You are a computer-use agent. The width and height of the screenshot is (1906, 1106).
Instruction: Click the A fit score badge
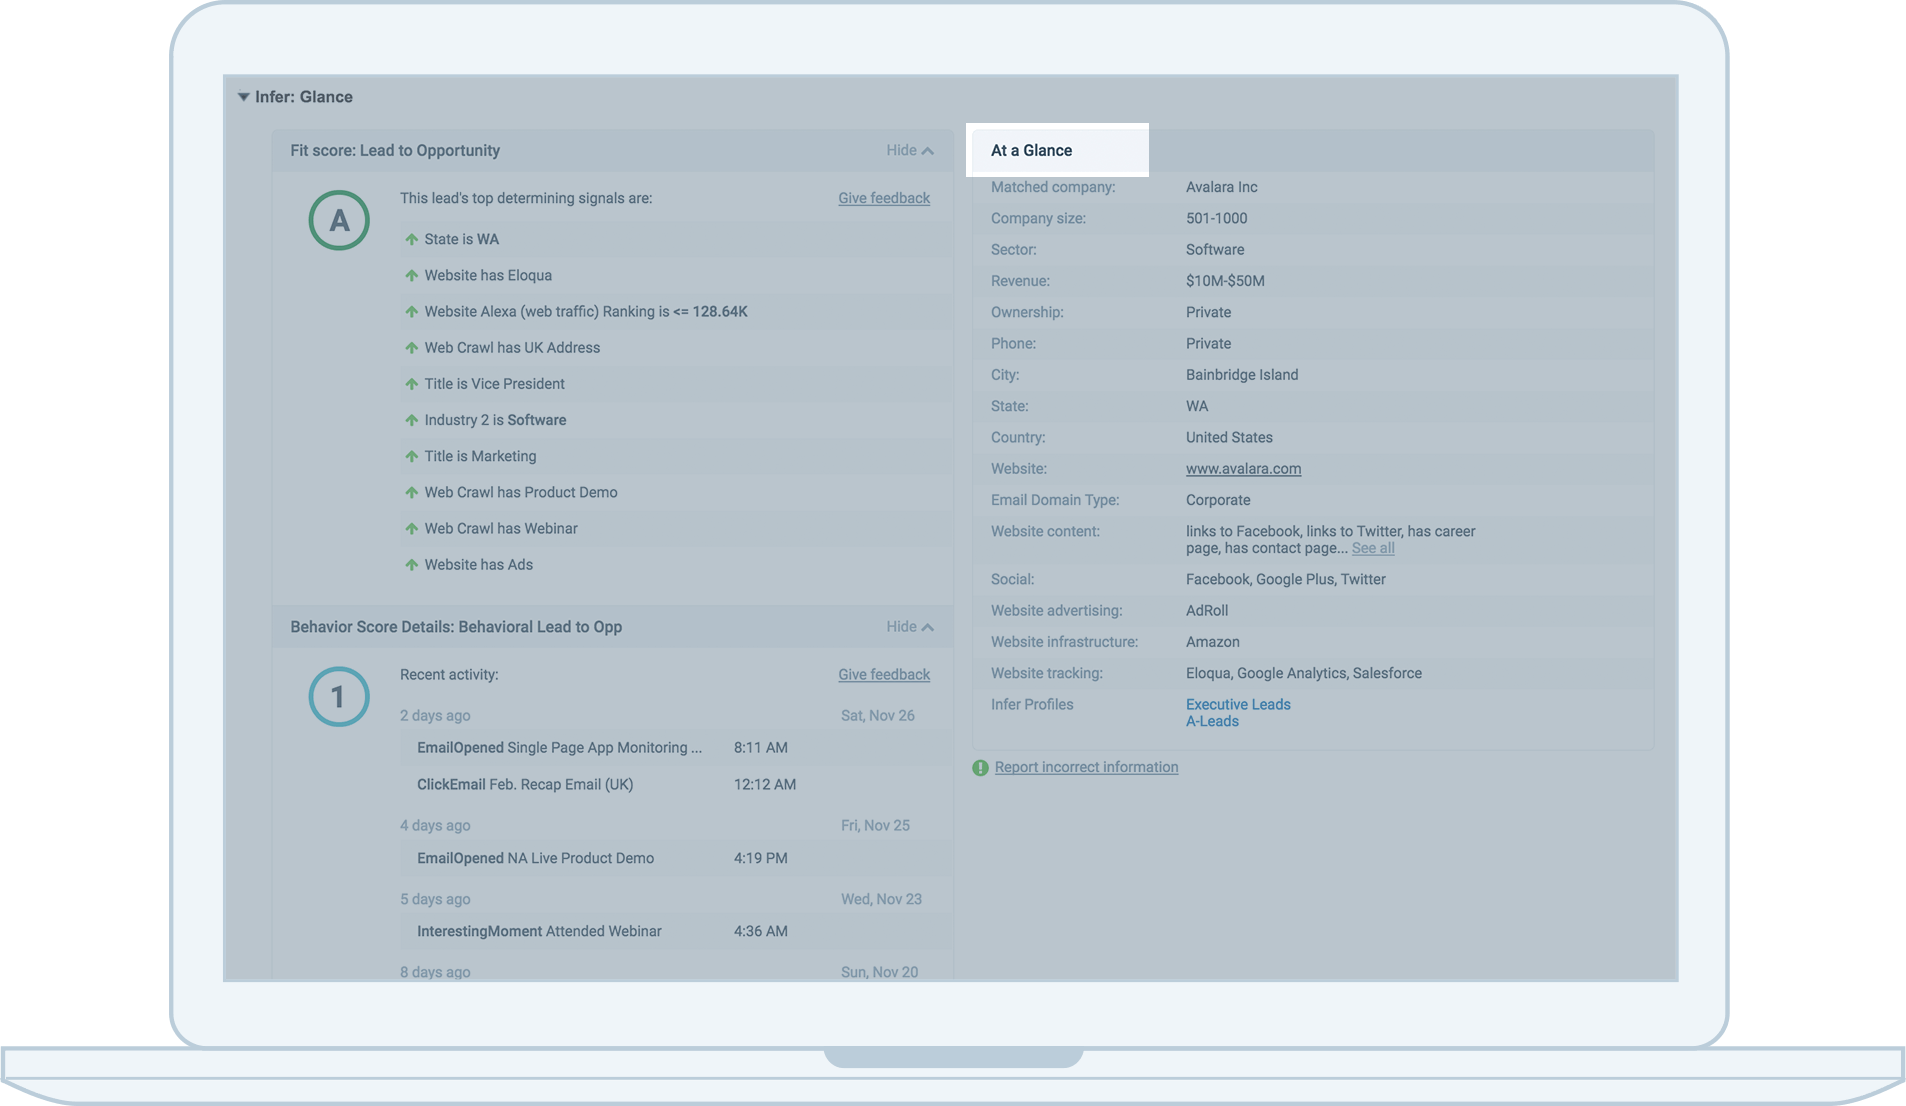coord(339,220)
